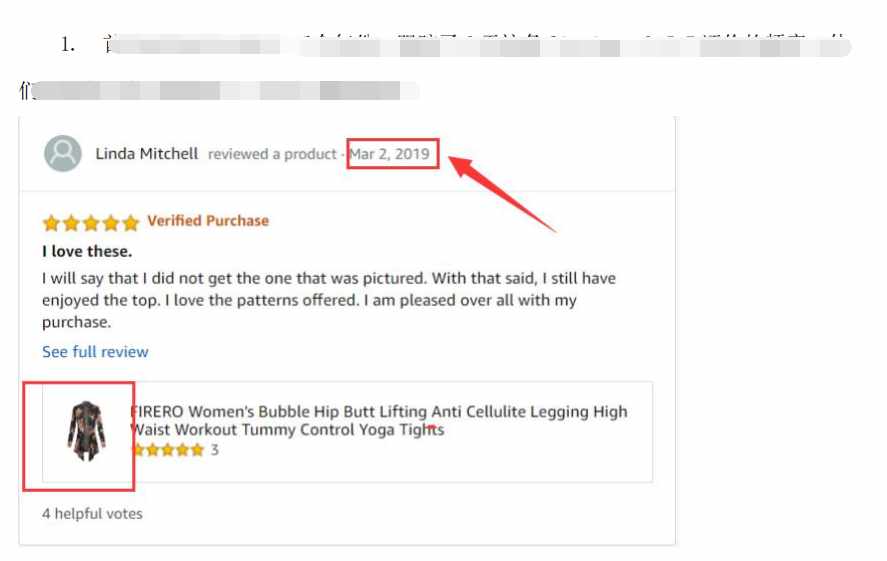Open FIRERO Women's Bubble Hip product title
The width and height of the screenshot is (887, 561).
tap(379, 420)
